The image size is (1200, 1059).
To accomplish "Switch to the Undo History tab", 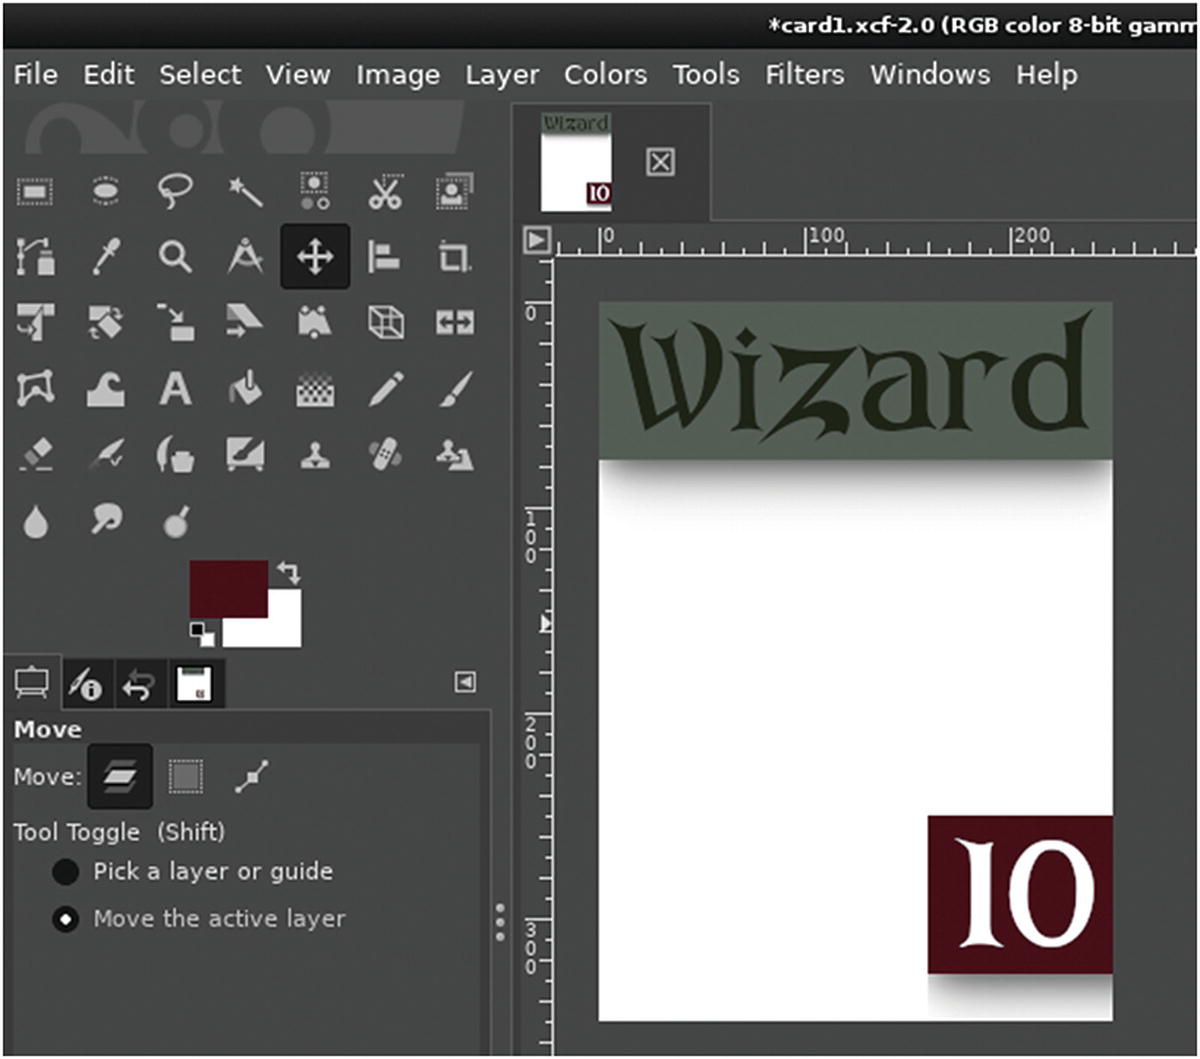I will (x=139, y=685).
